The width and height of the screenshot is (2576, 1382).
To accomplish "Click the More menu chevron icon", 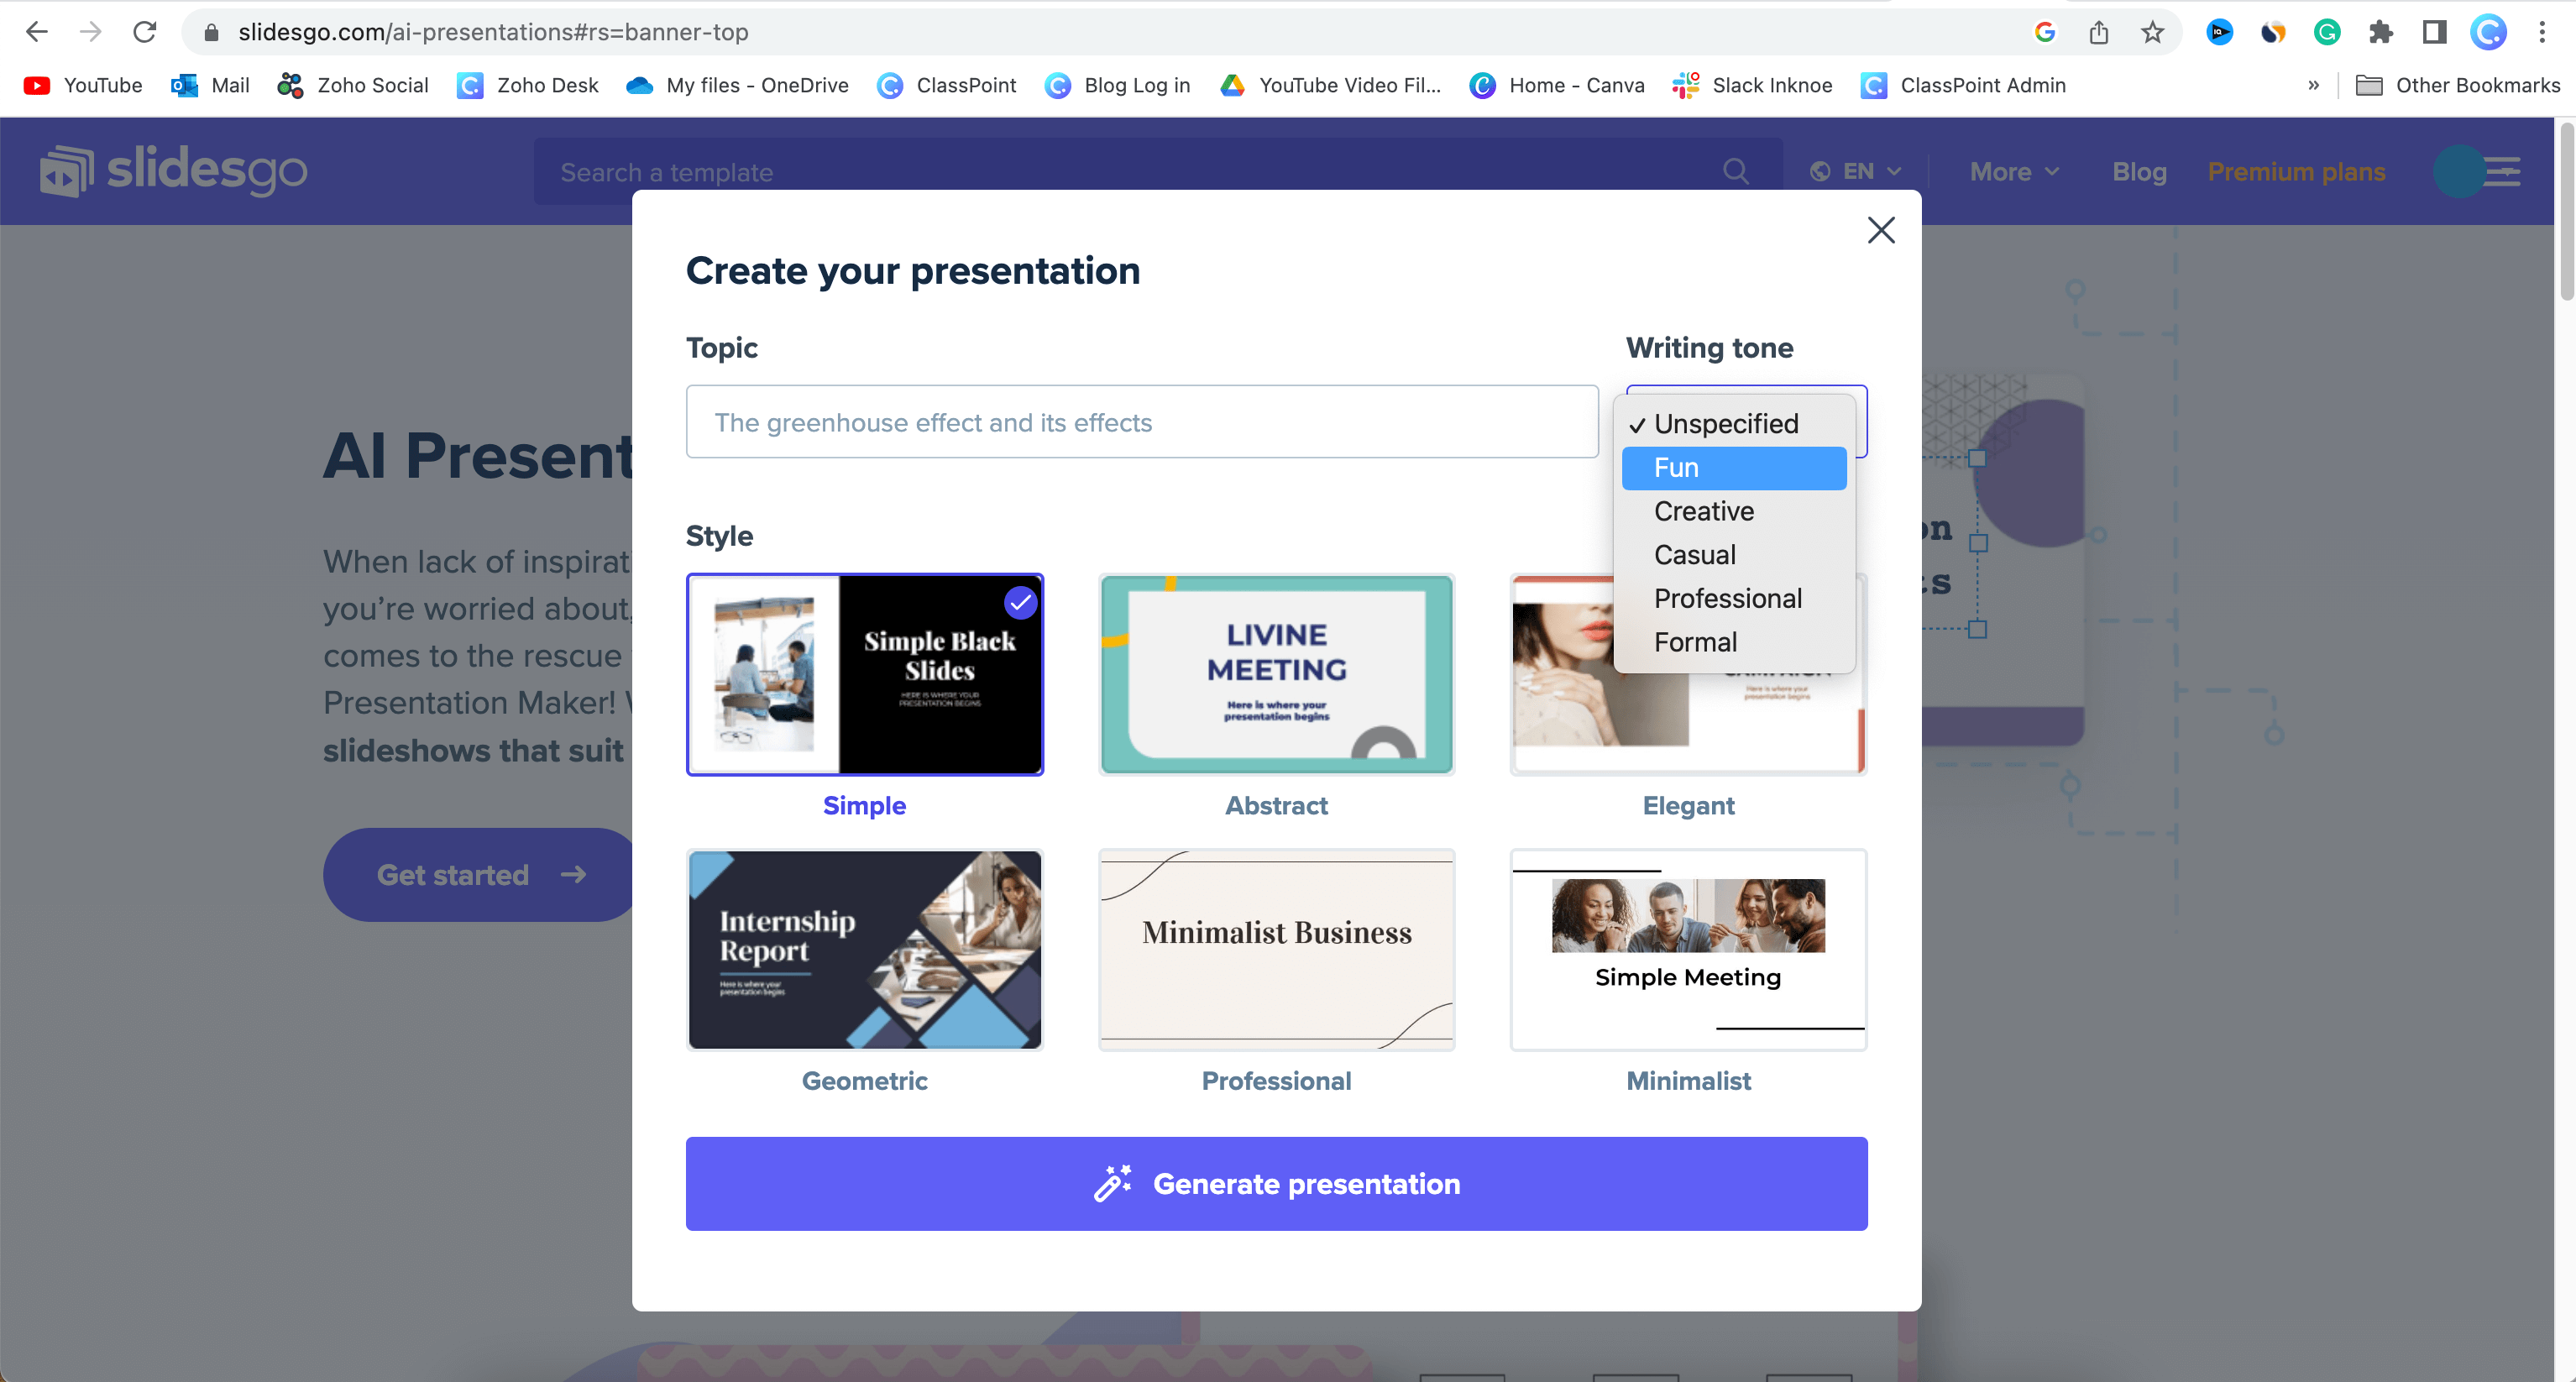I will [x=2053, y=170].
